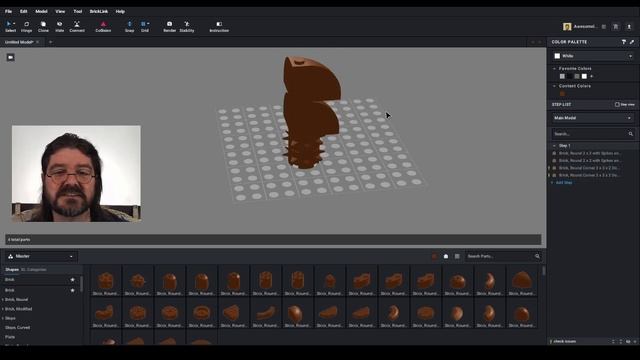The height and width of the screenshot is (360, 640).
Task: Click the grid view icon in parts palette
Action: pyautogui.click(x=457, y=256)
